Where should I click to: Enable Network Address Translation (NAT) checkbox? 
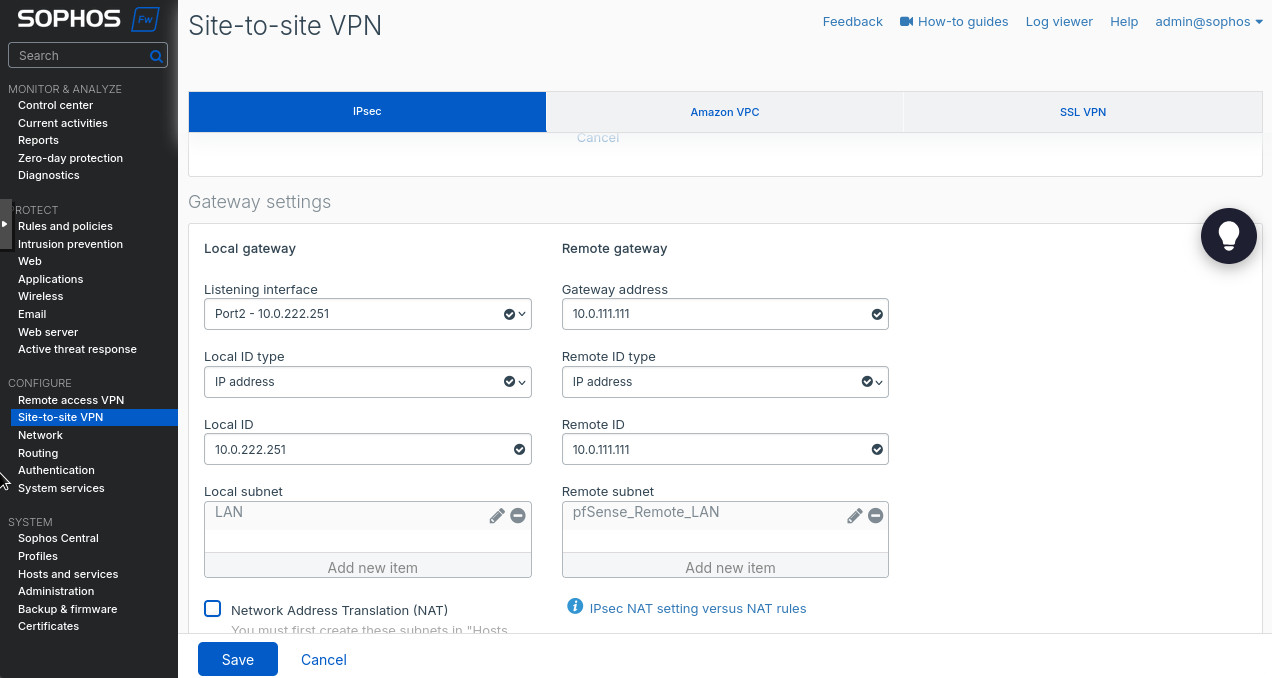[213, 609]
